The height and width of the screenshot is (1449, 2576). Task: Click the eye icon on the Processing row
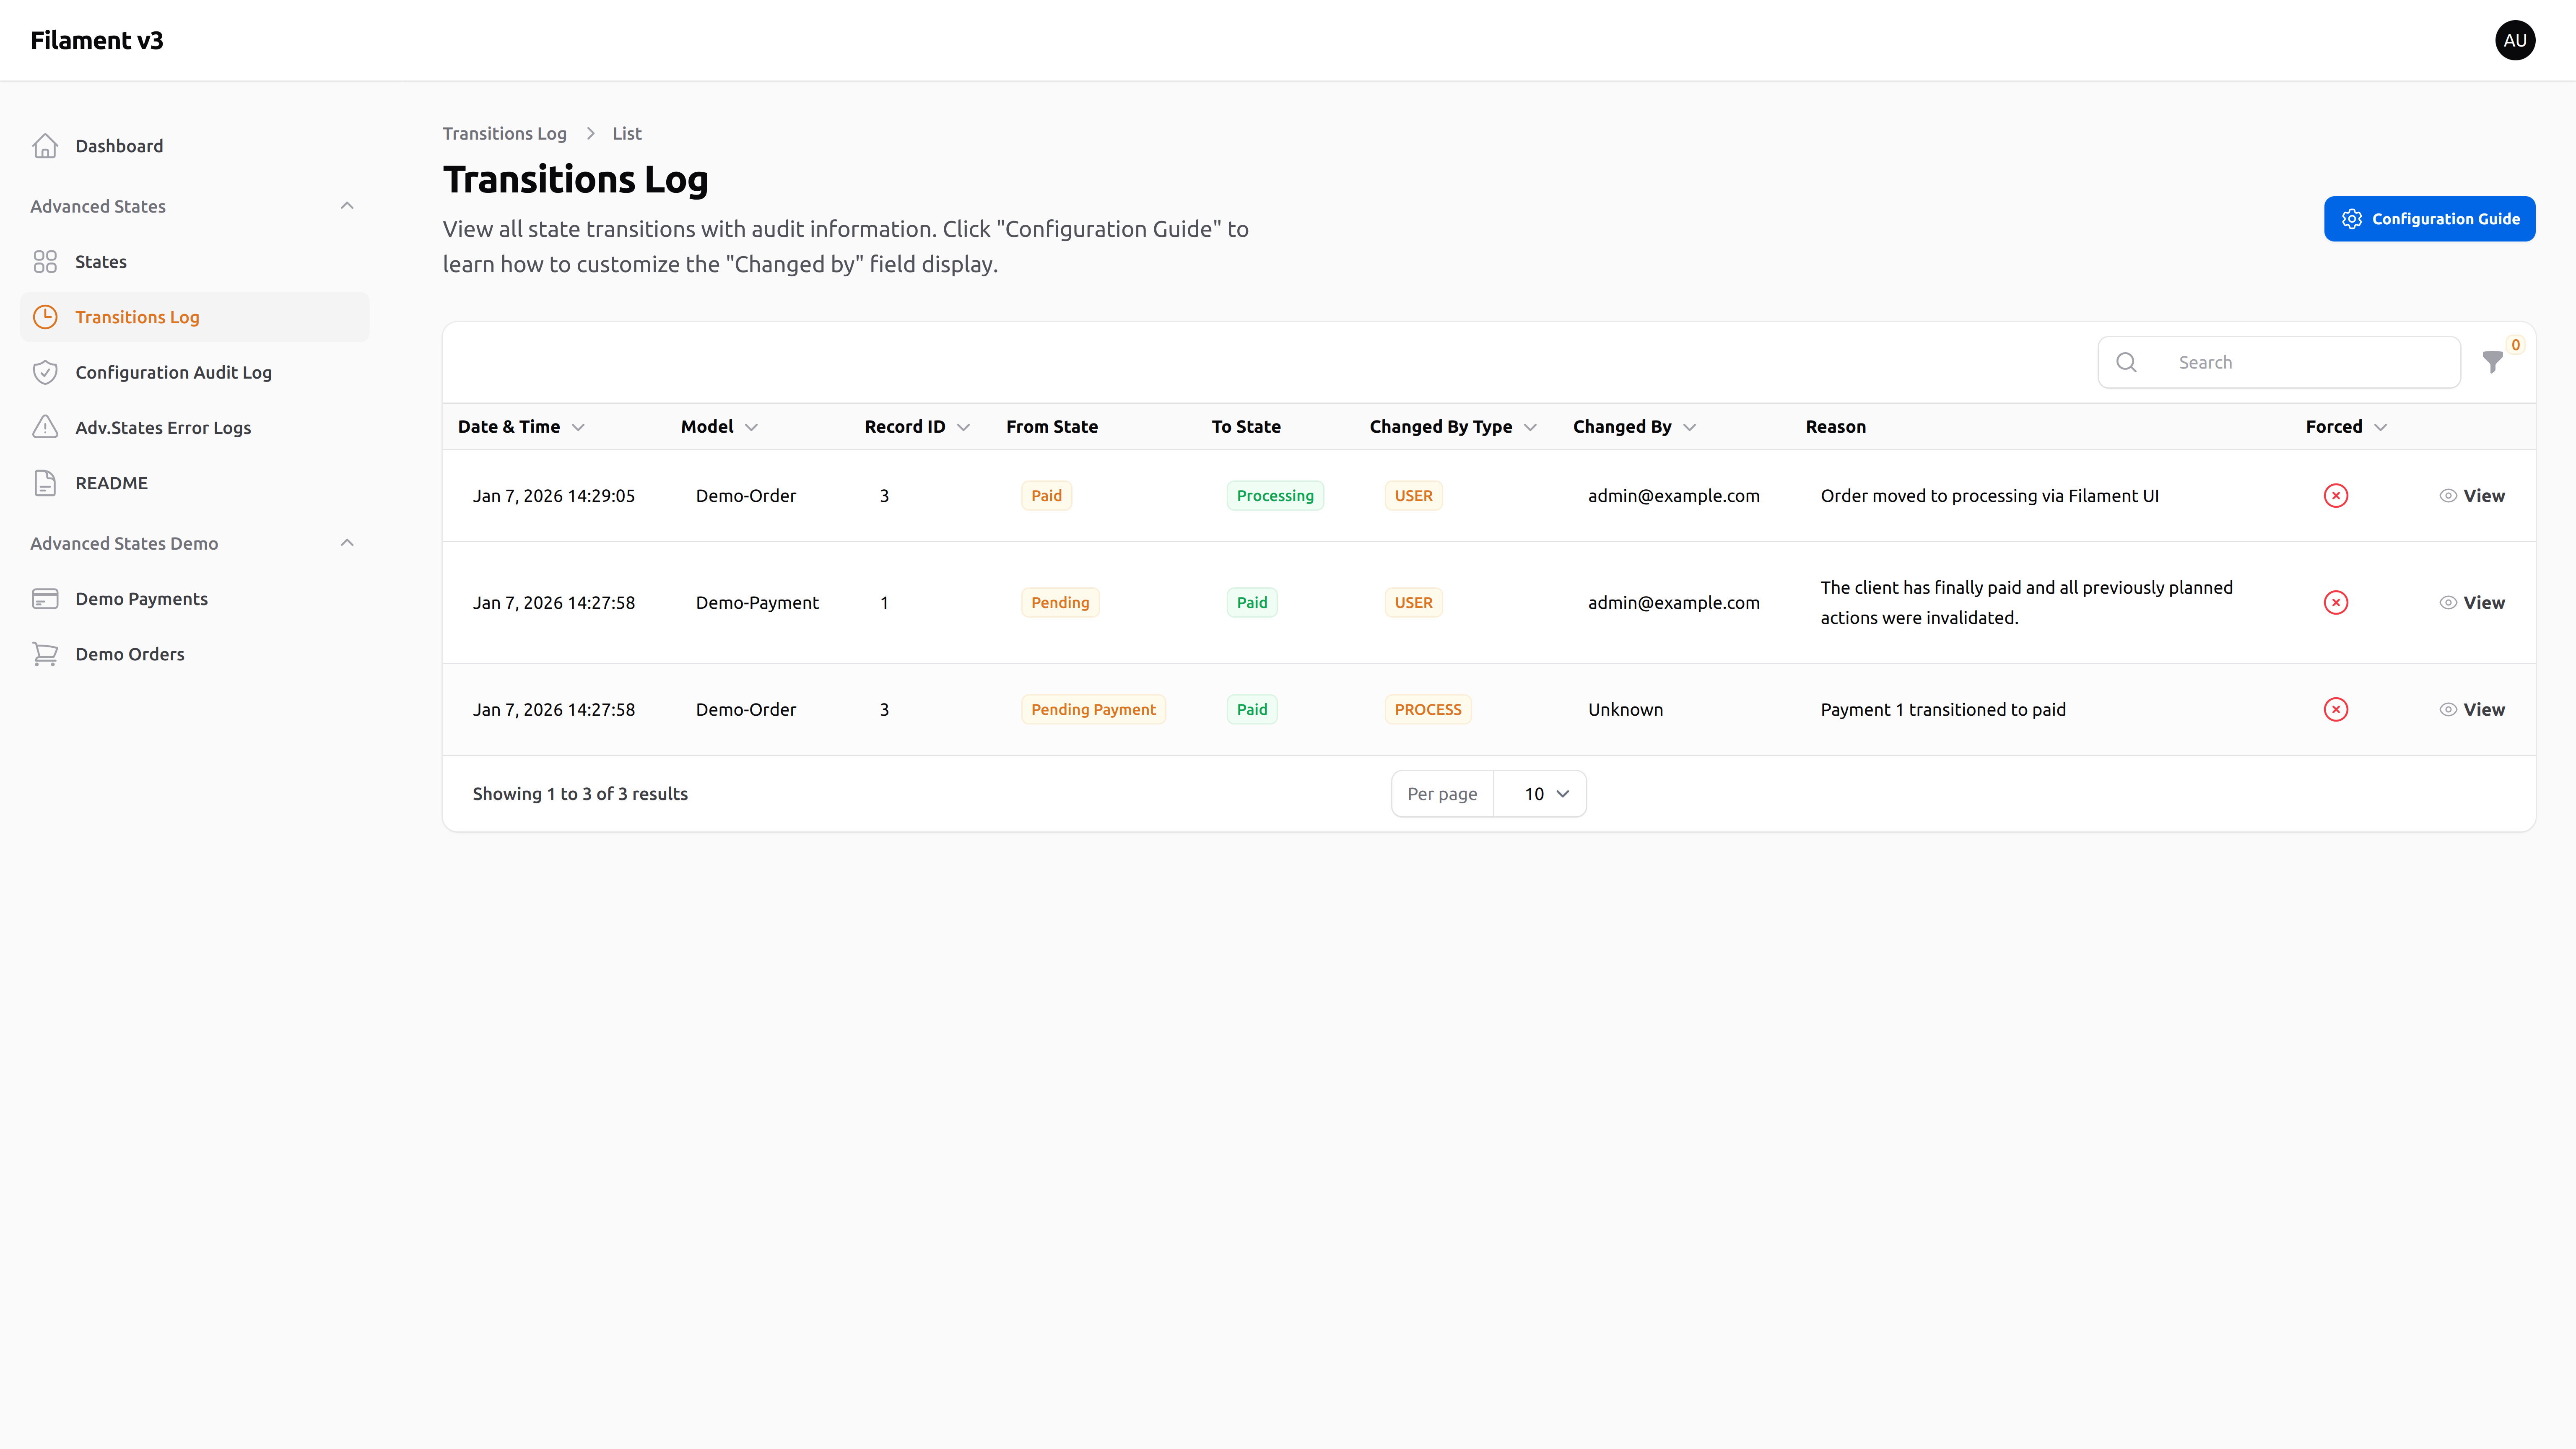(x=2448, y=495)
